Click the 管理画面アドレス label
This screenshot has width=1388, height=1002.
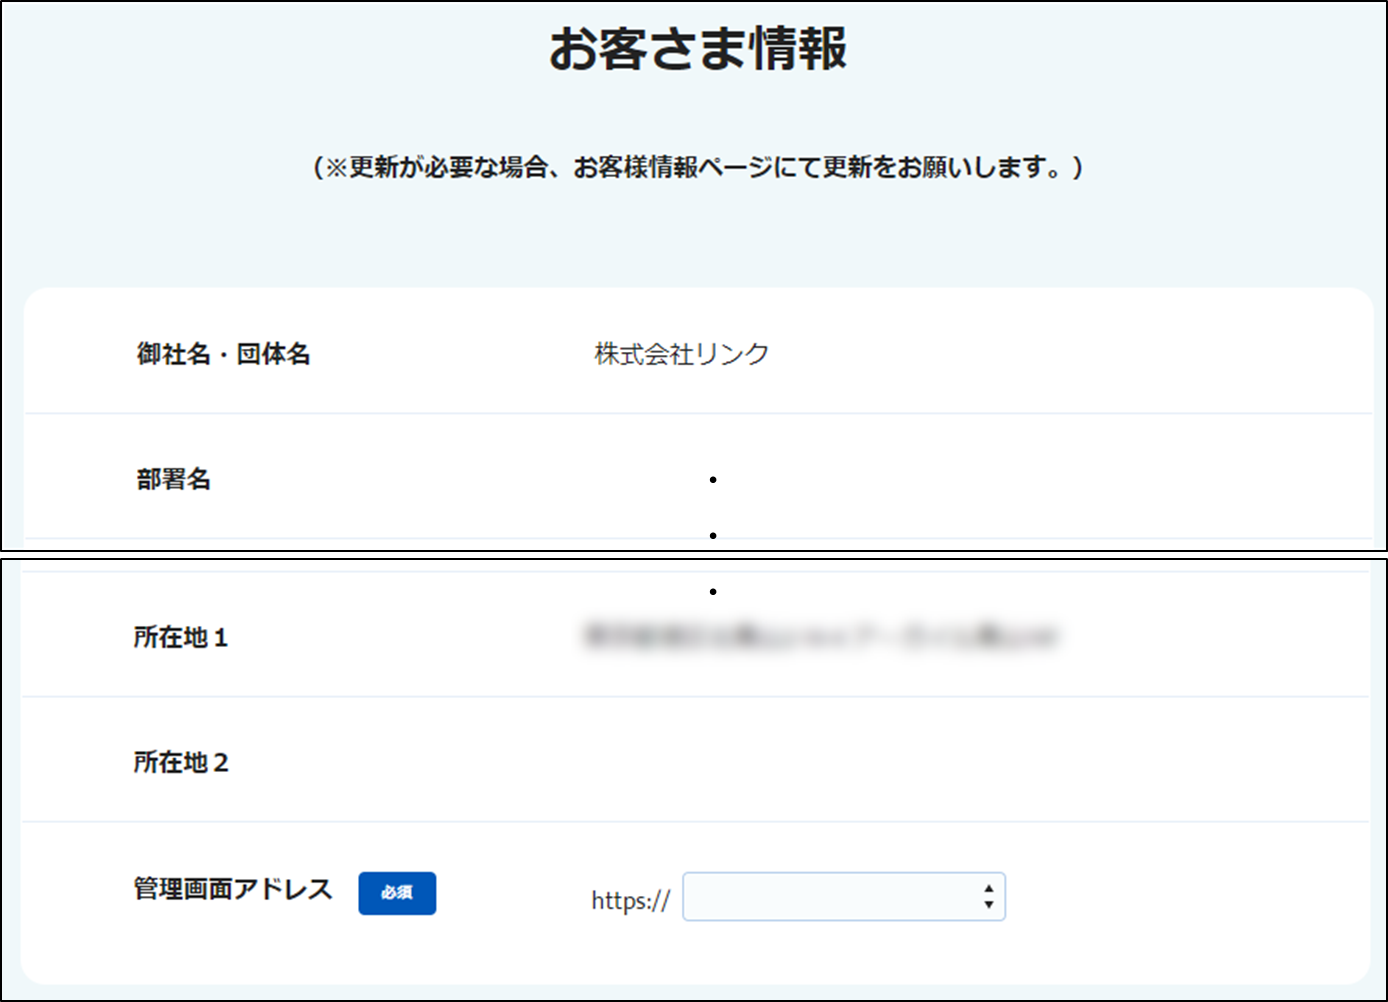pos(233,889)
